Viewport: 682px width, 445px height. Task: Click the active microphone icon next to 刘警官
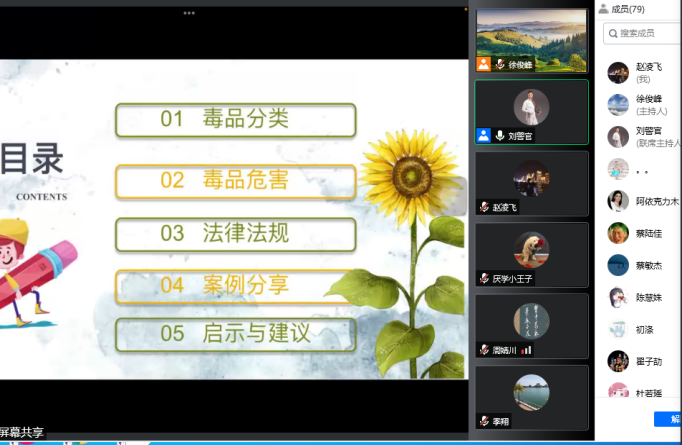click(x=499, y=135)
